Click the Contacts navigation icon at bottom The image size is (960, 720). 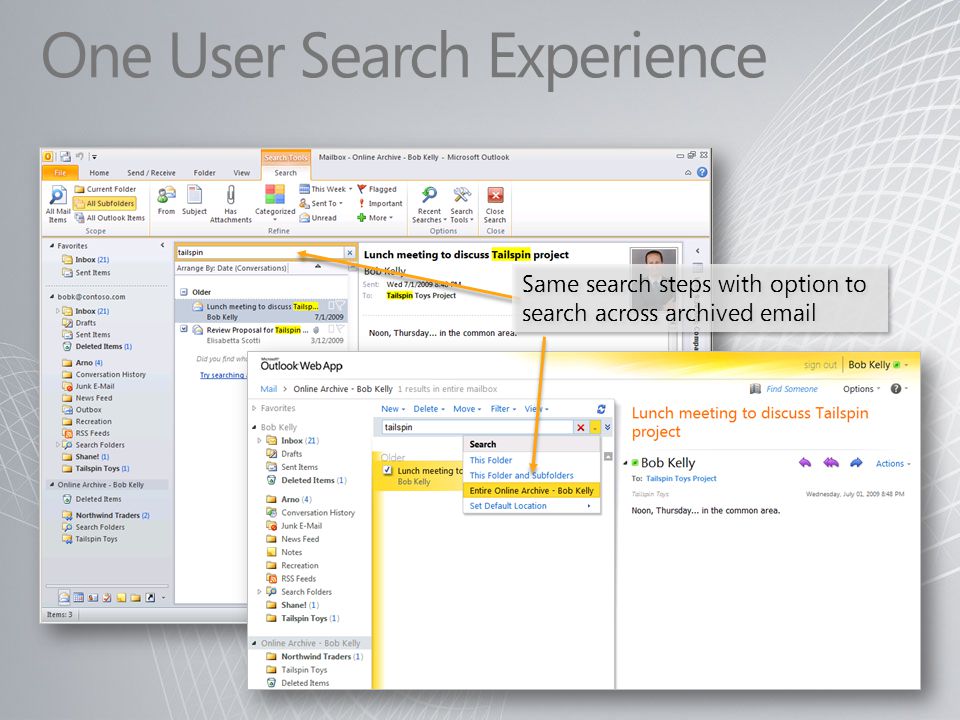click(x=92, y=598)
